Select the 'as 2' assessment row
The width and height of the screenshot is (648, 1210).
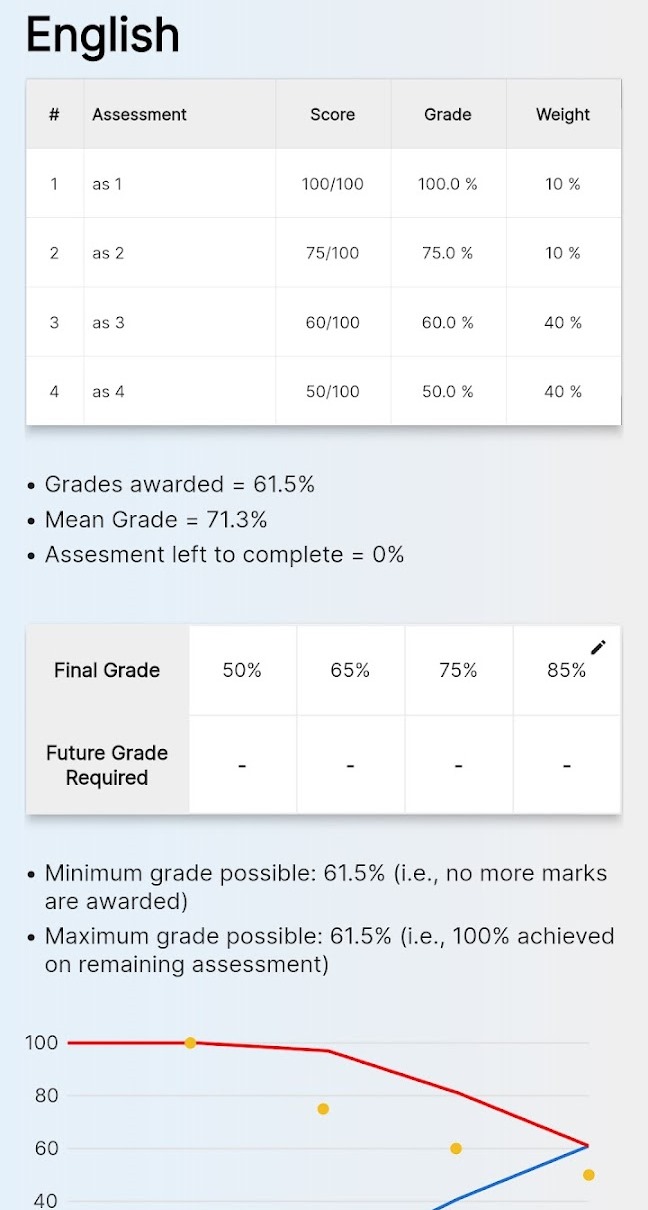323,253
